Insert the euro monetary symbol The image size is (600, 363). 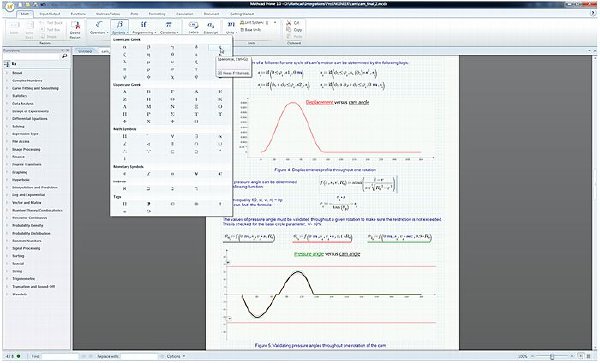click(x=220, y=174)
